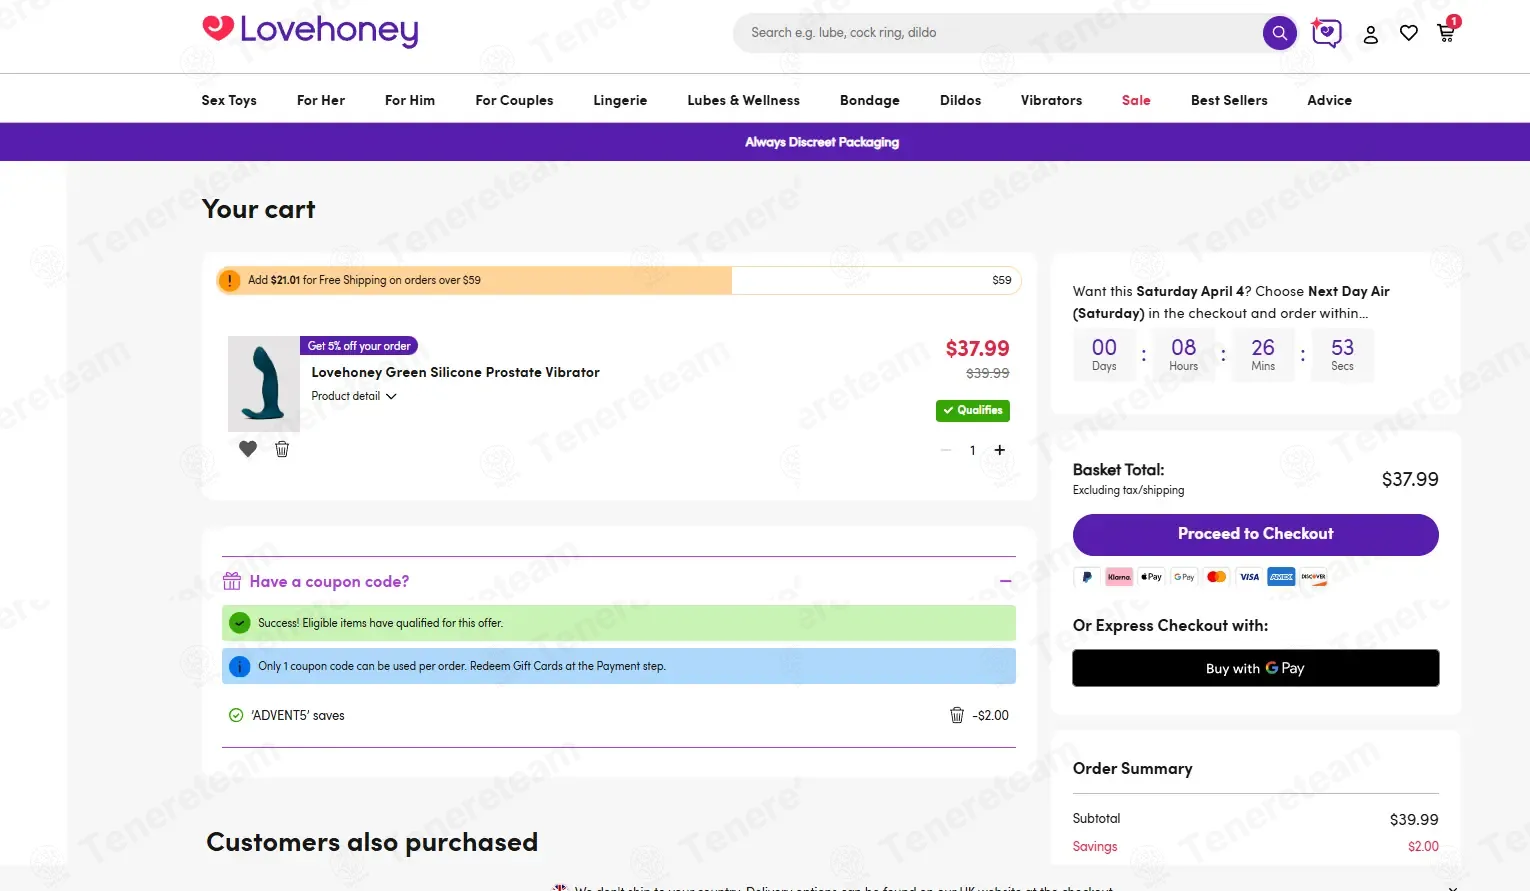
Task: Click the Apple Pay payment icon
Action: point(1152,577)
